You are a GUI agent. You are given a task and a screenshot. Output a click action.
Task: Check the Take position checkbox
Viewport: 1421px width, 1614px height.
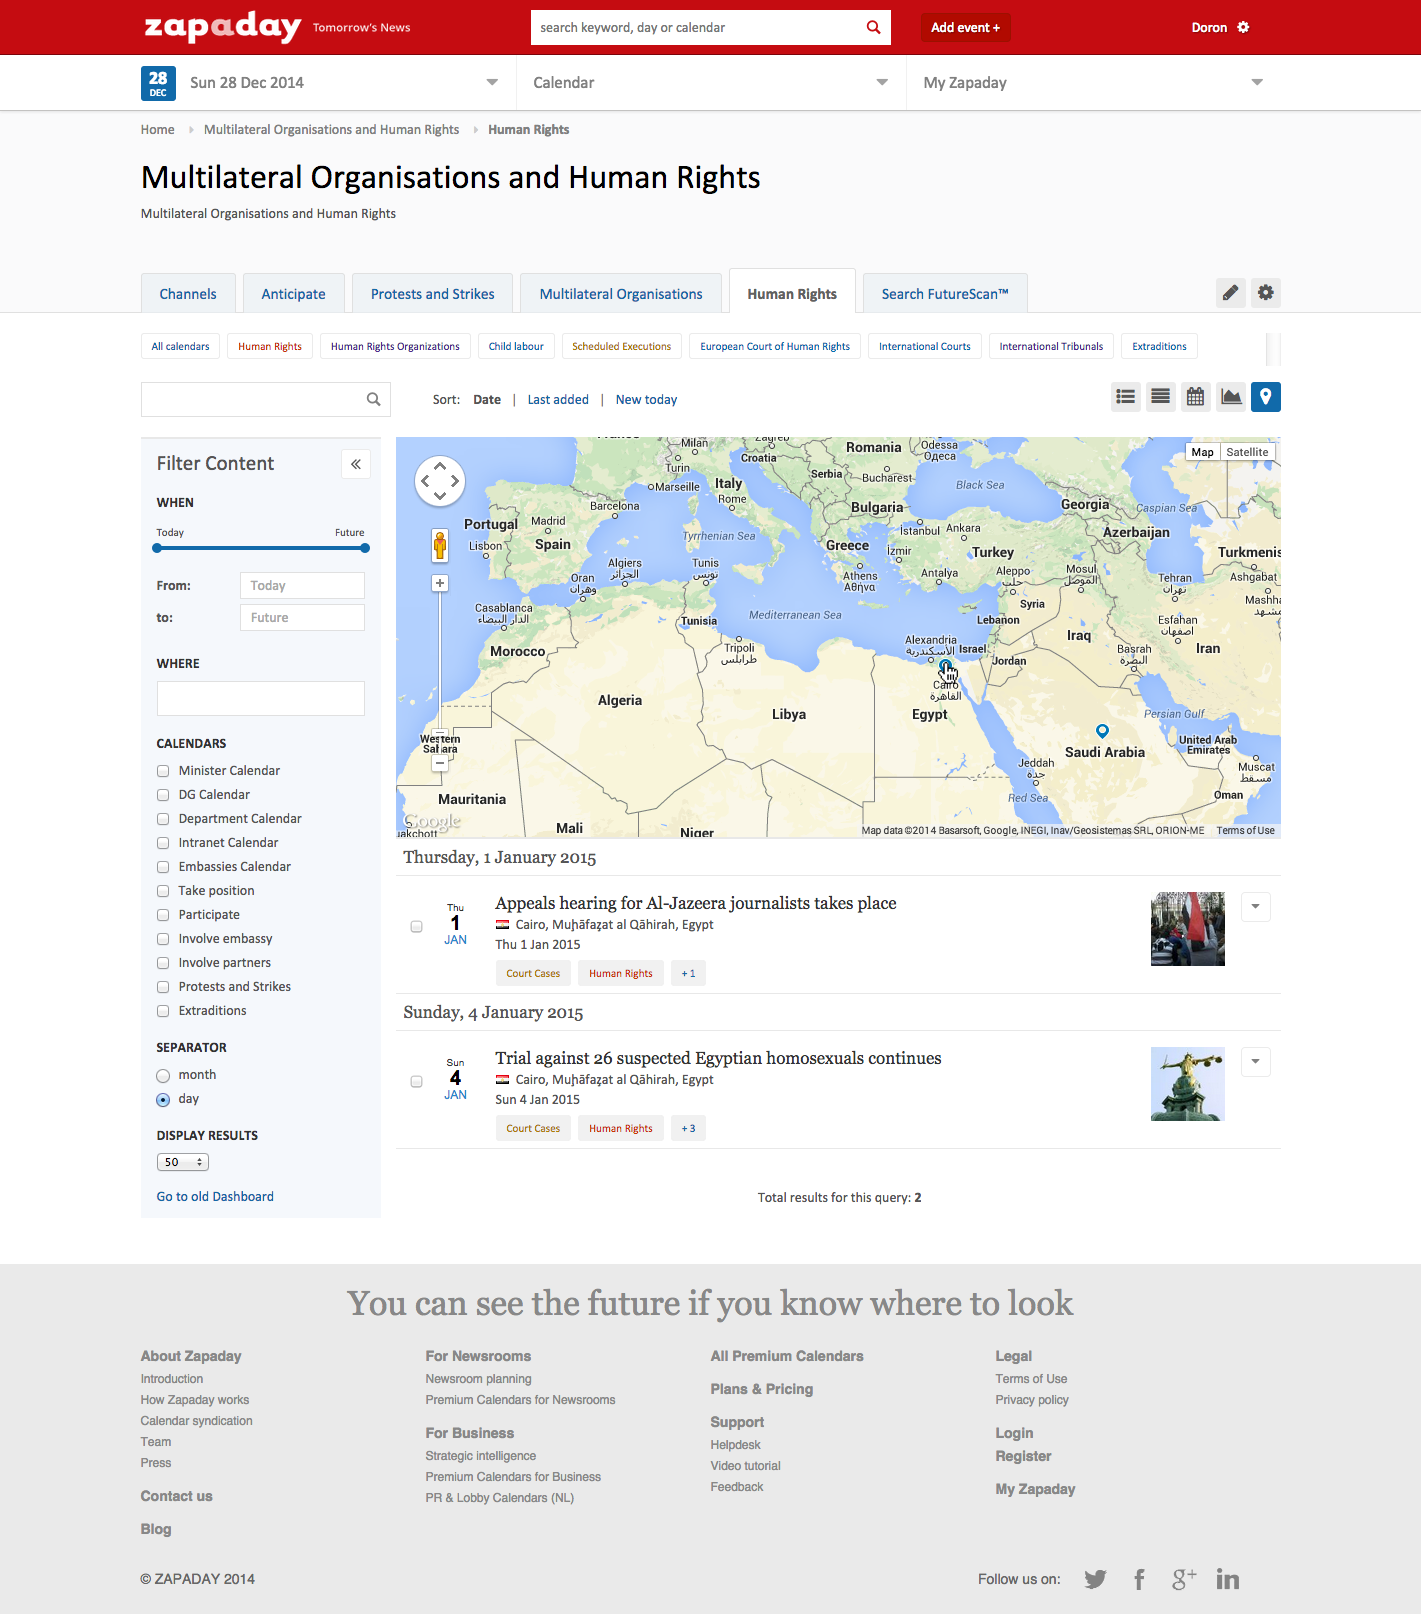(x=163, y=891)
